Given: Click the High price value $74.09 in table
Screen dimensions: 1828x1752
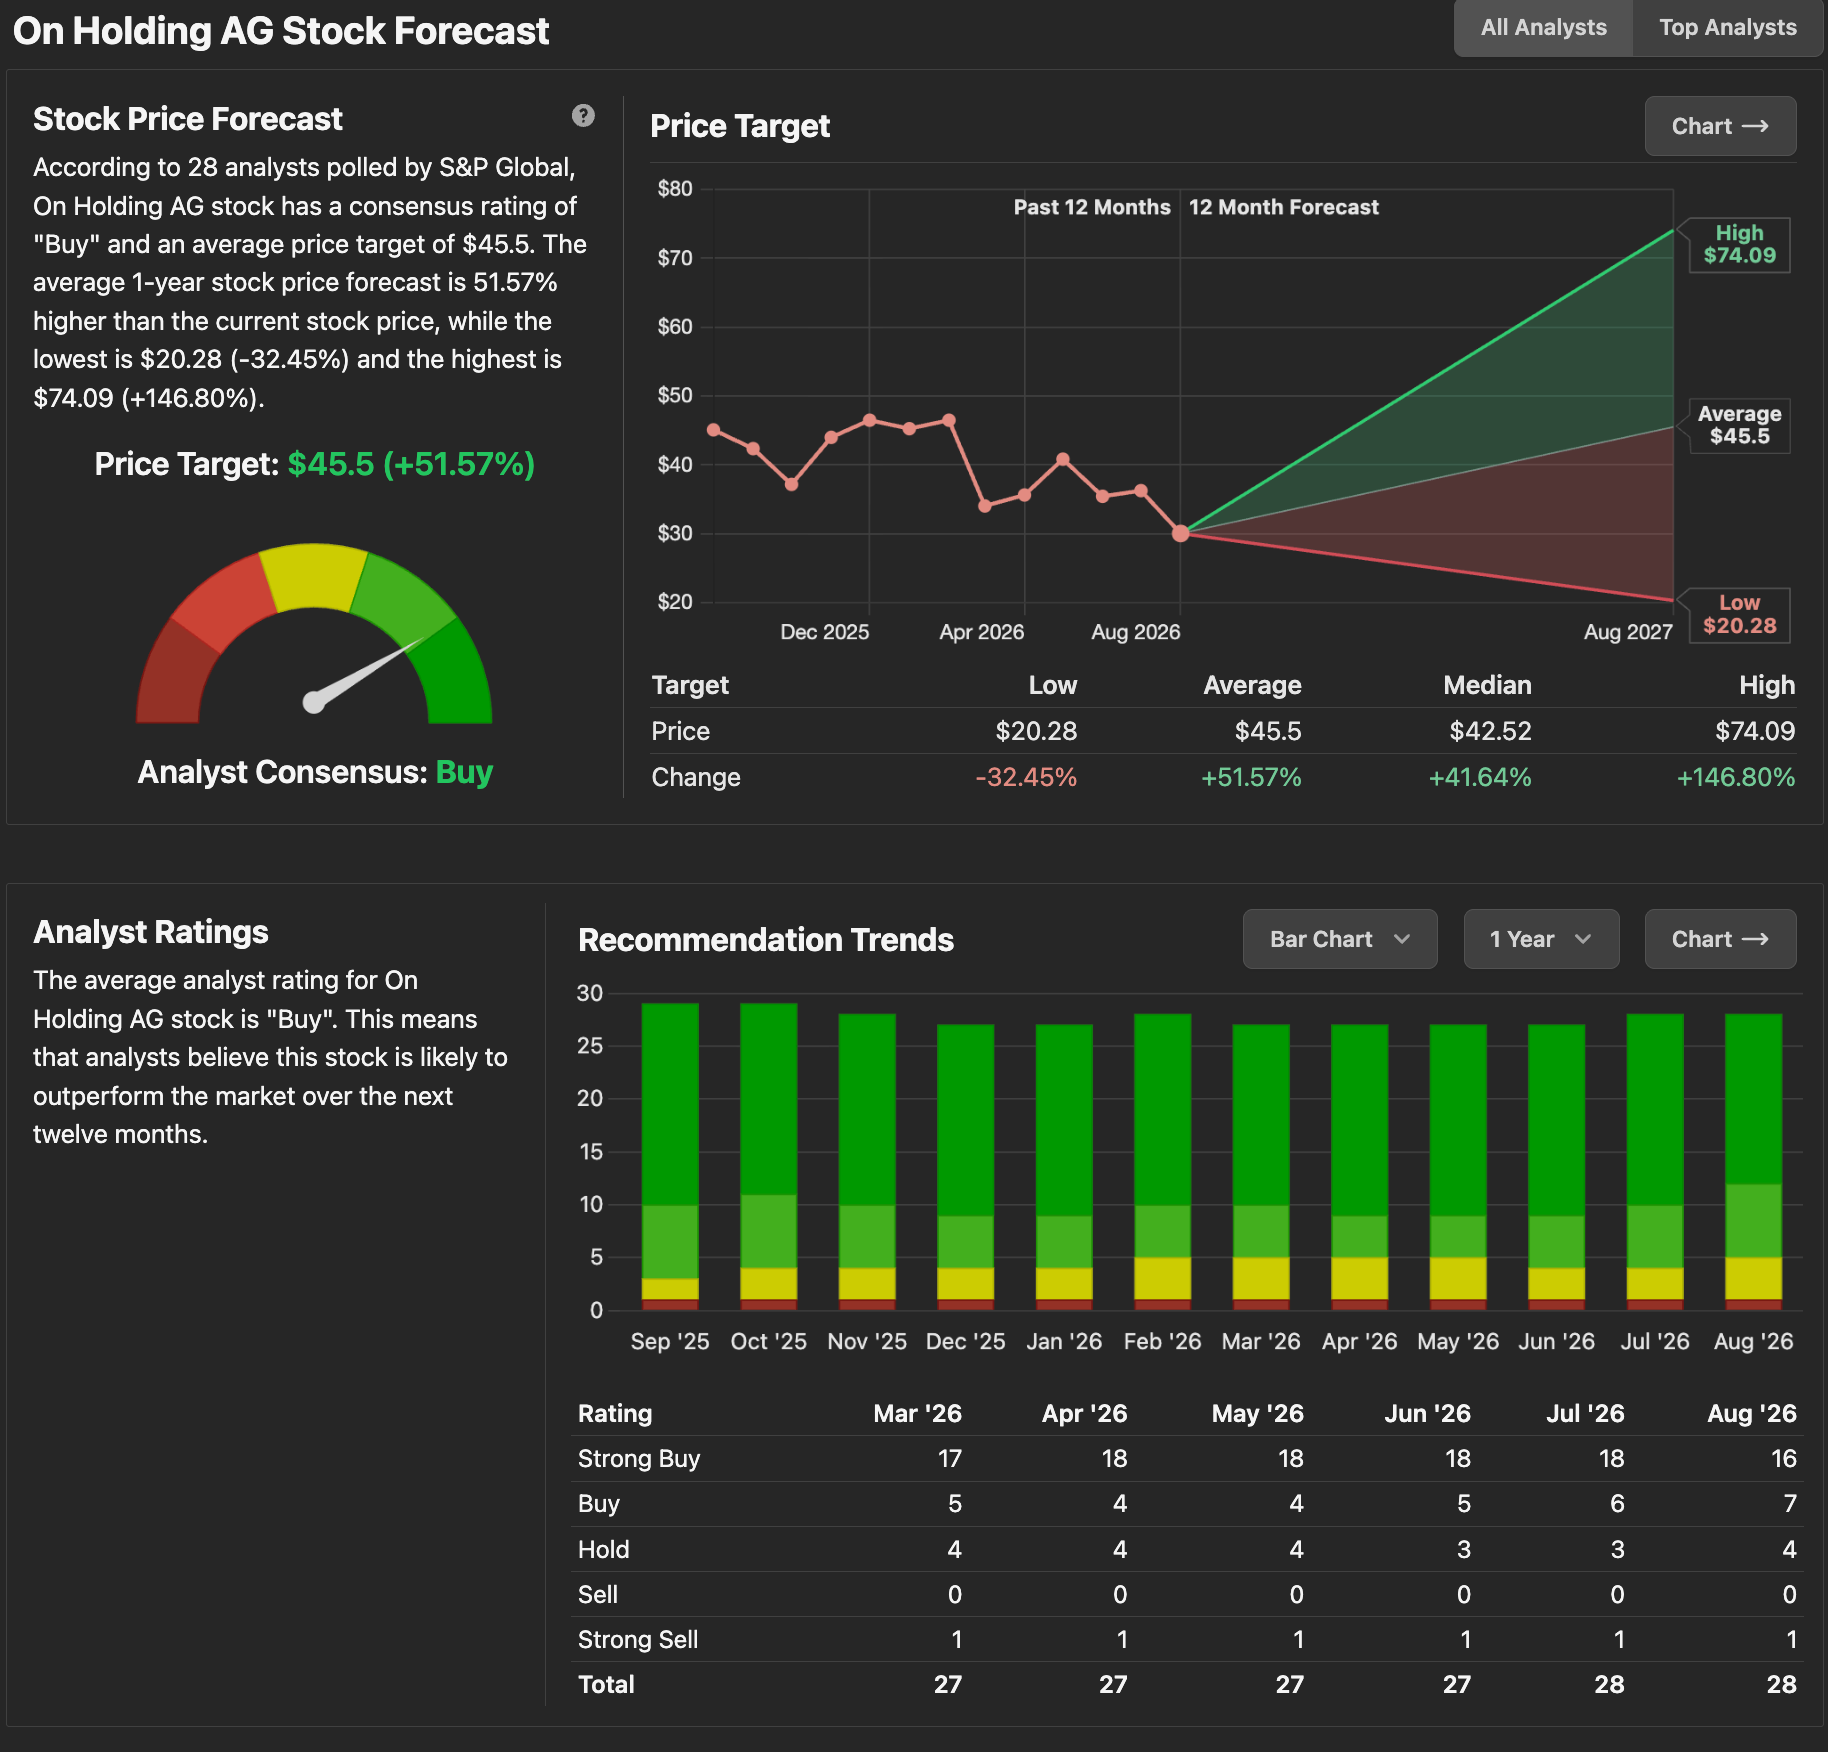Looking at the screenshot, I should 1755,731.
